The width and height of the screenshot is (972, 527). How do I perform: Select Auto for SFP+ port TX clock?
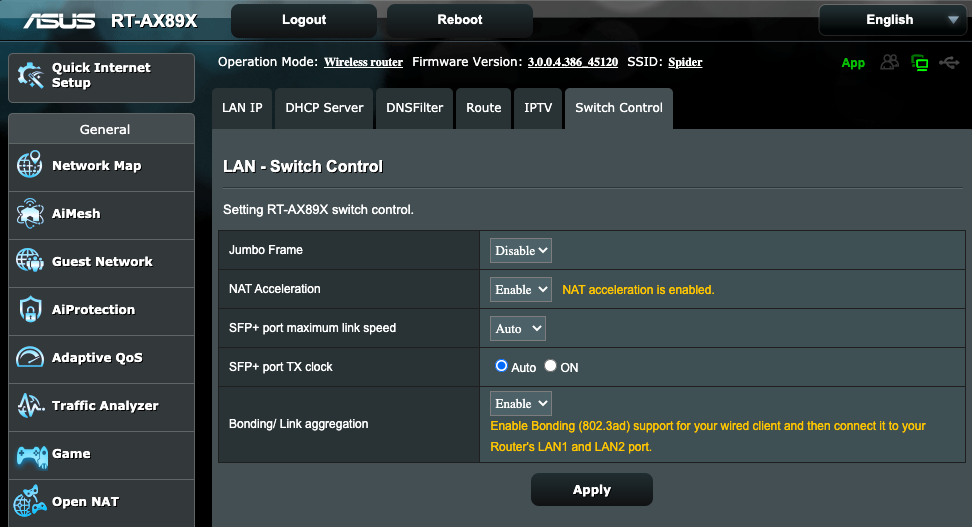pyautogui.click(x=501, y=366)
